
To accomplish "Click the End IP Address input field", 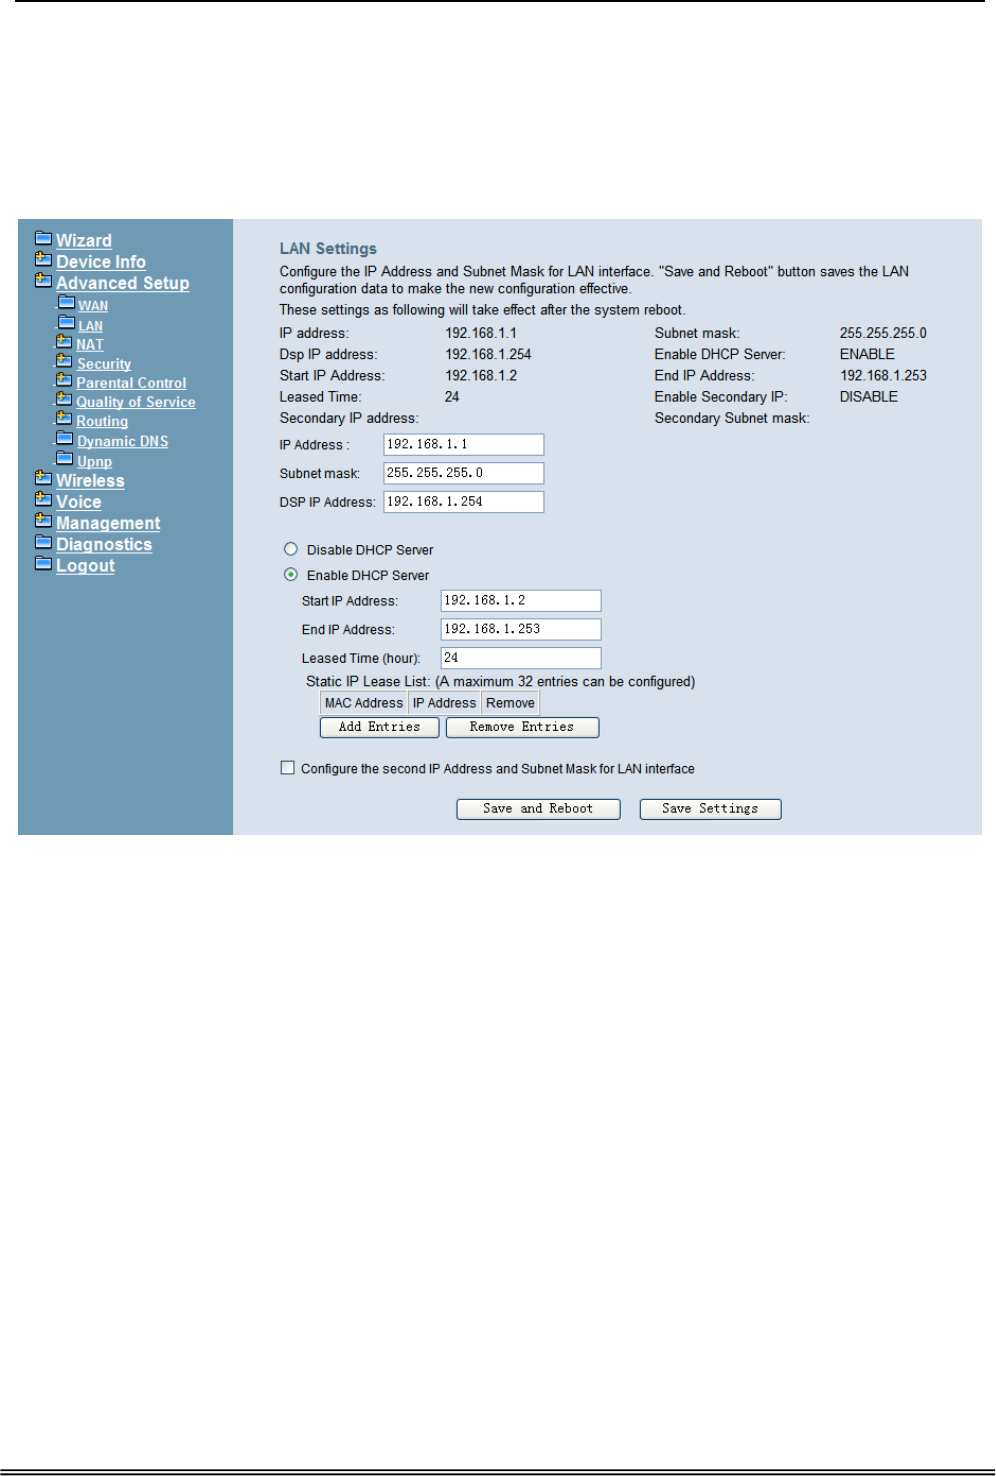I will pos(521,629).
